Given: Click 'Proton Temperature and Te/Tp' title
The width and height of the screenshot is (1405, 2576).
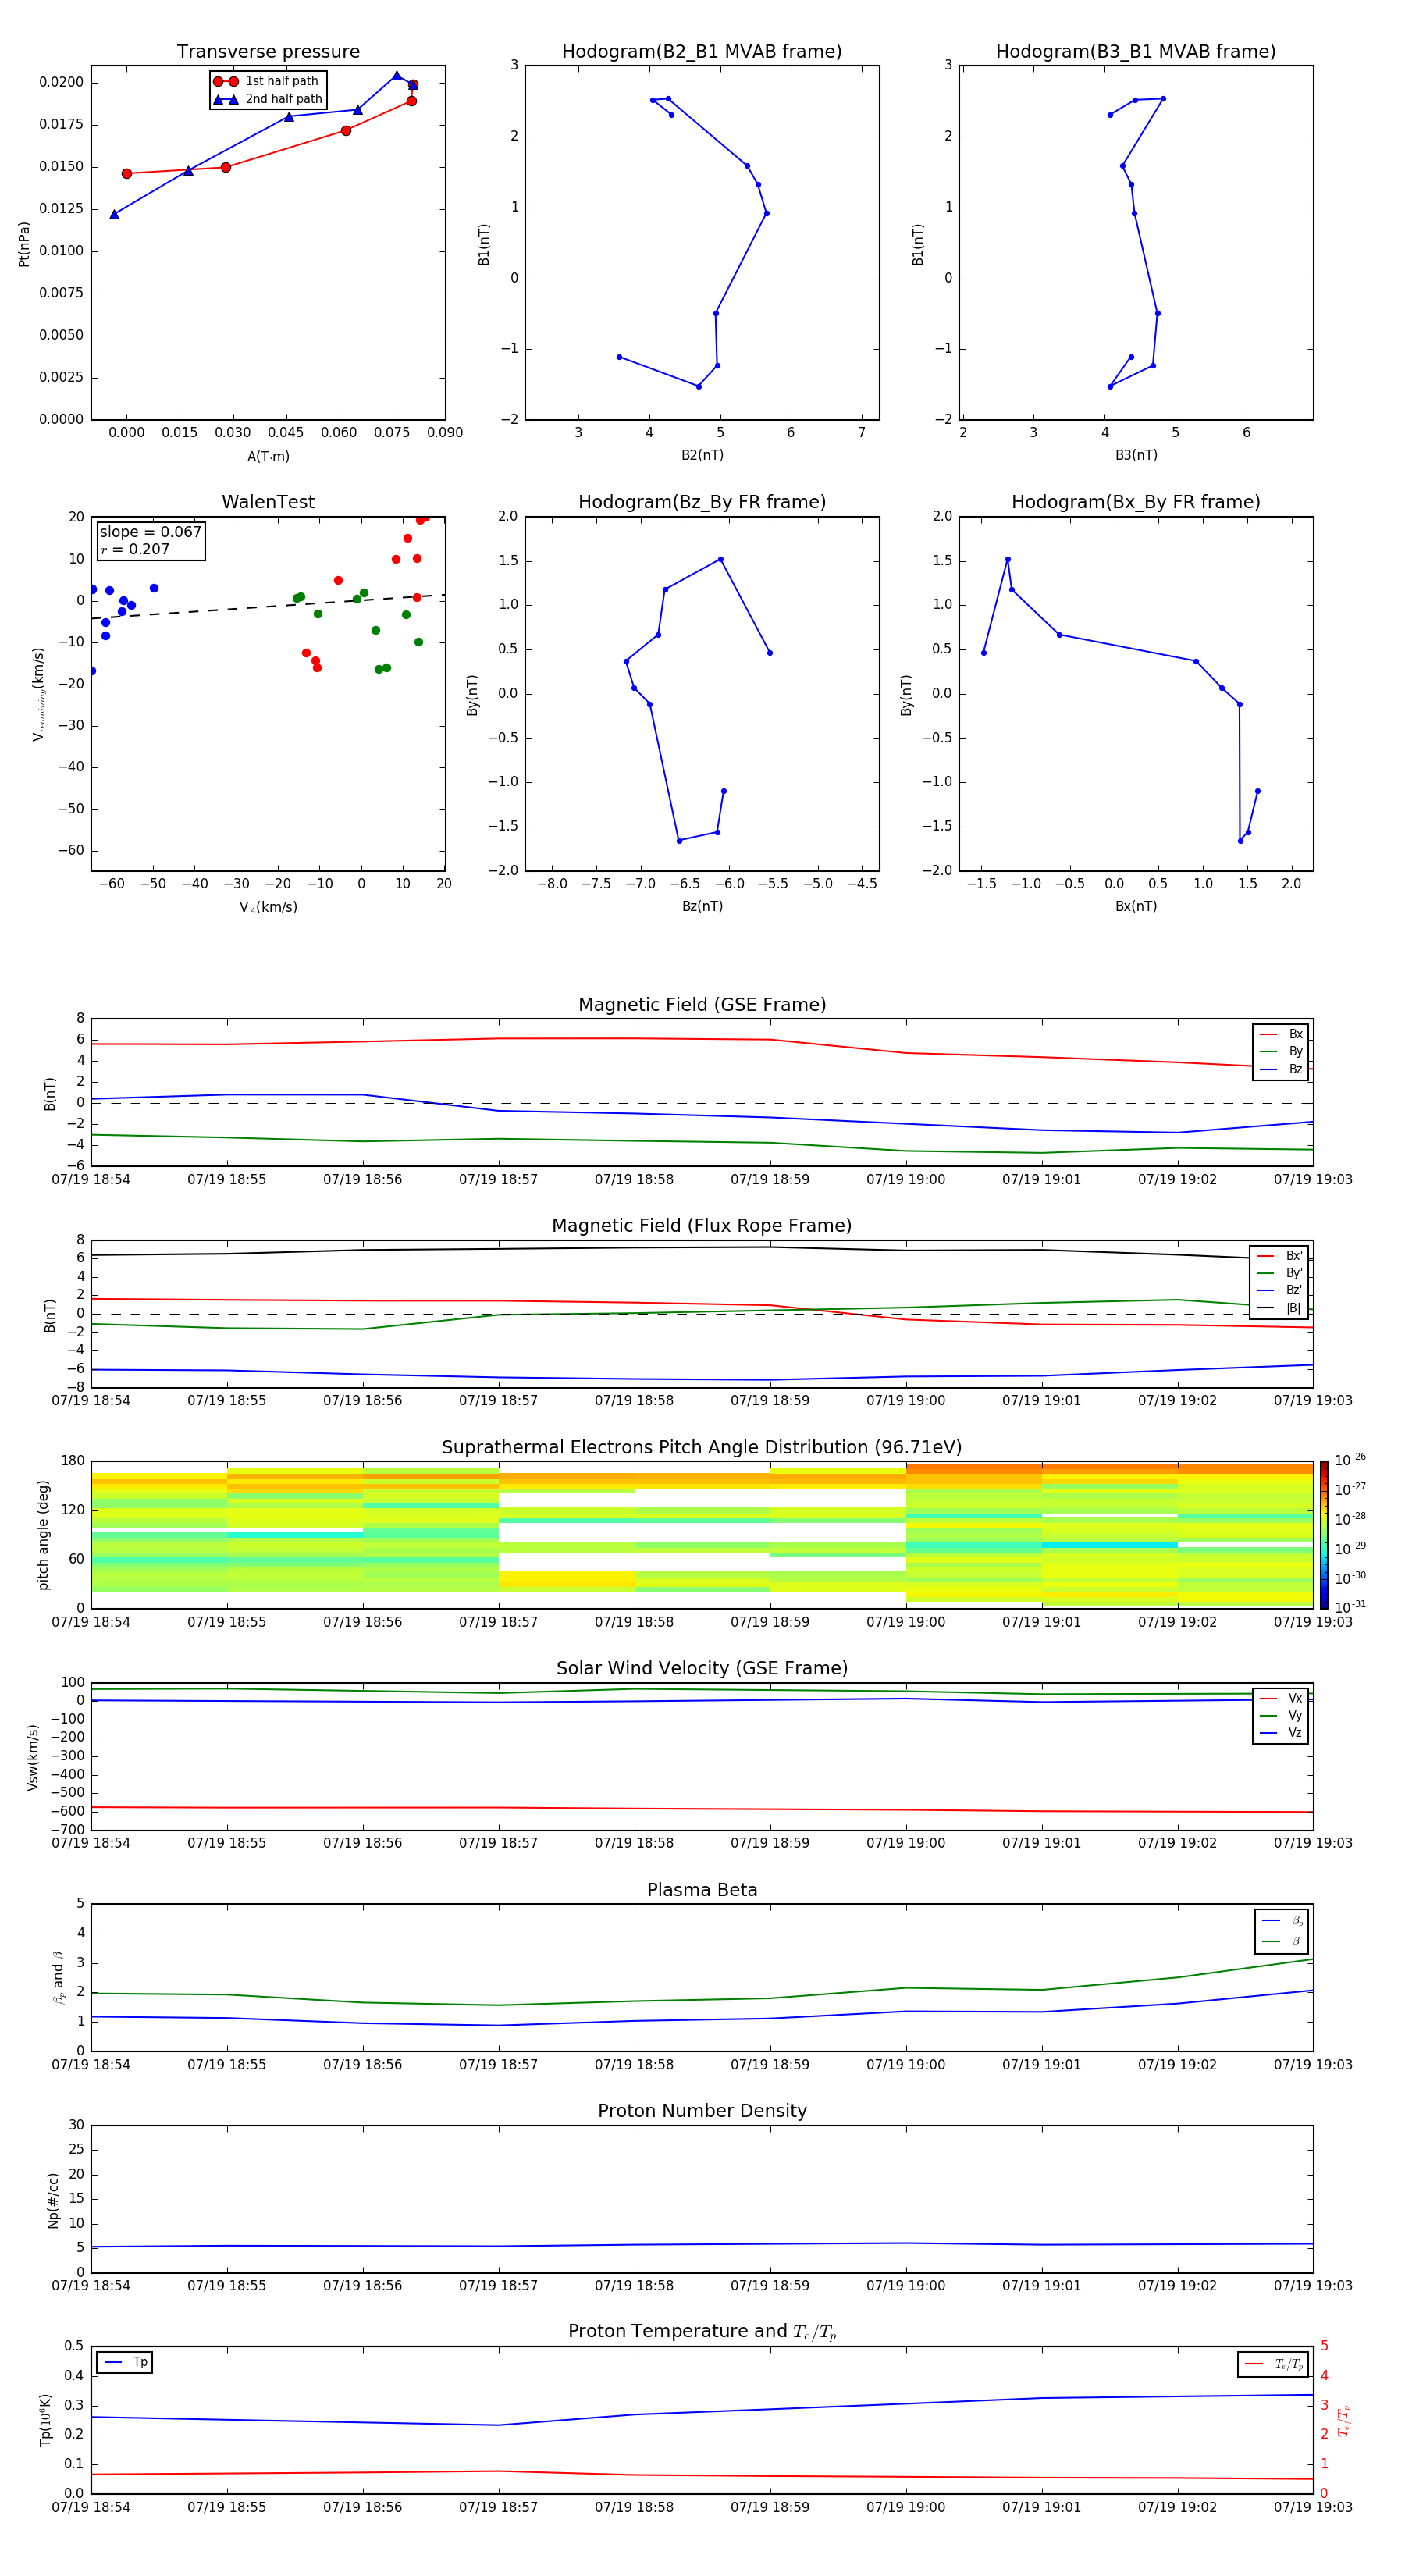Looking at the screenshot, I should [702, 2332].
